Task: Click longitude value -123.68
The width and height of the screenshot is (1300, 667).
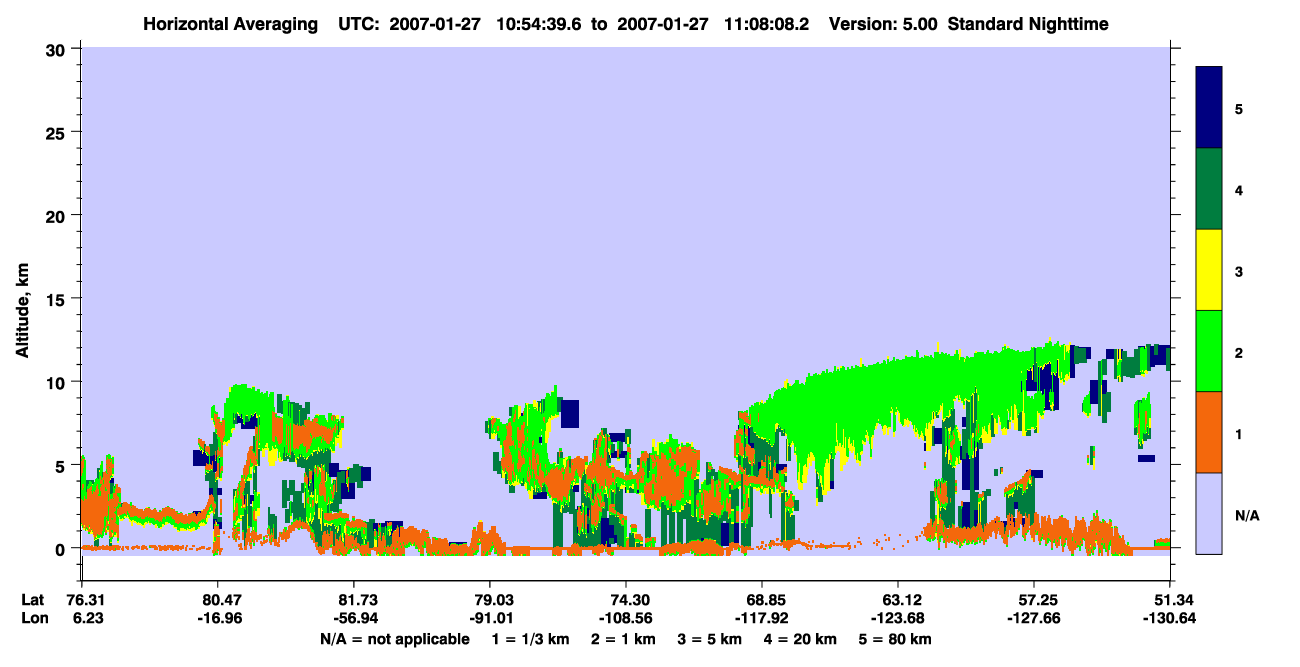Action: [x=898, y=618]
